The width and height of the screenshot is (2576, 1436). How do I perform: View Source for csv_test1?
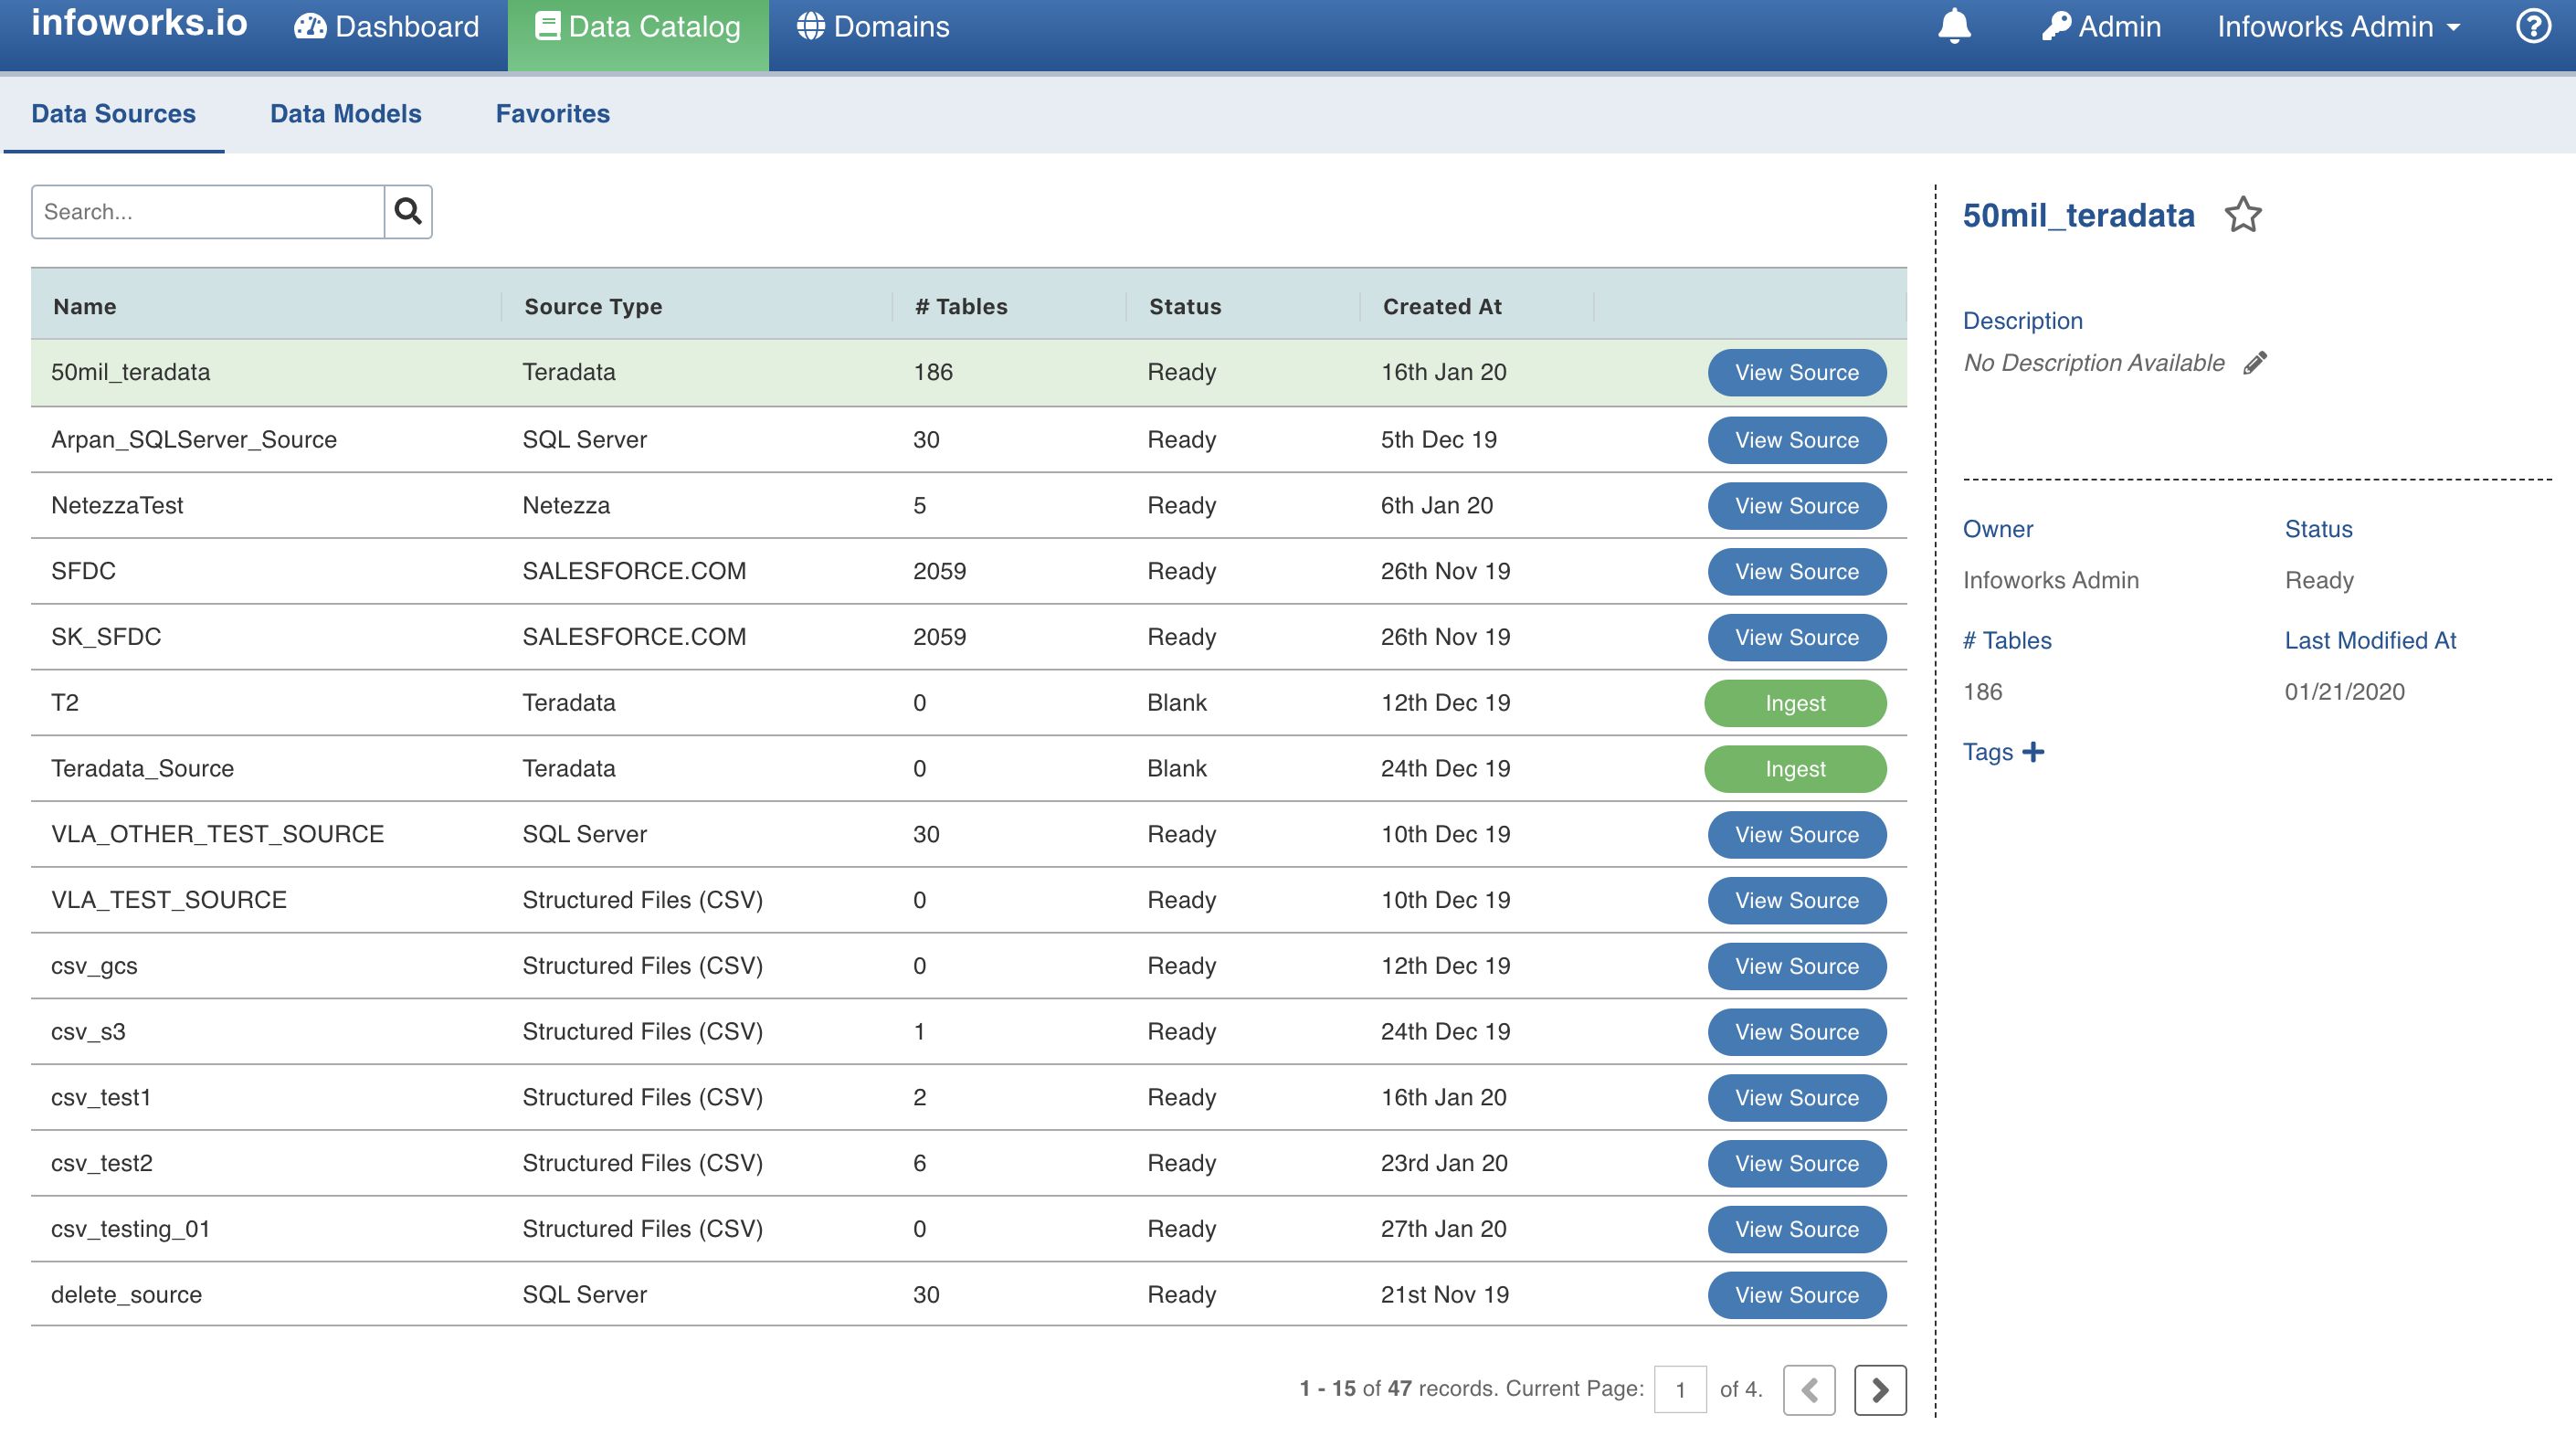coord(1797,1098)
